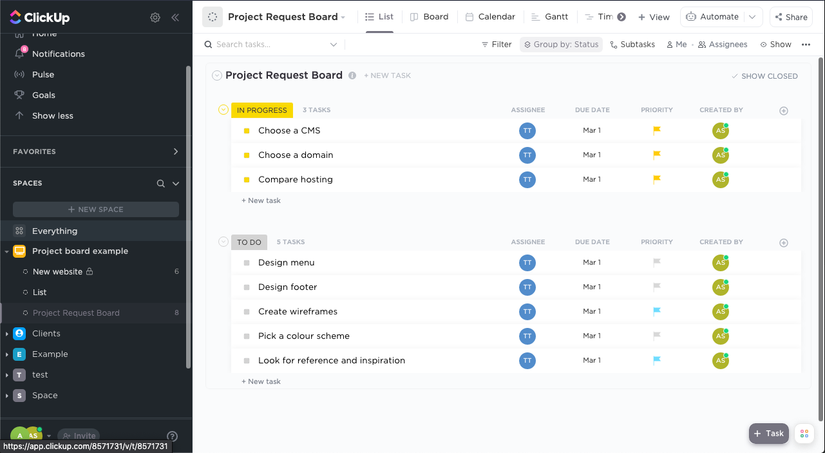Screen dimensions: 825x453
Task: Click the info icon next to list name
Action: [352, 76]
